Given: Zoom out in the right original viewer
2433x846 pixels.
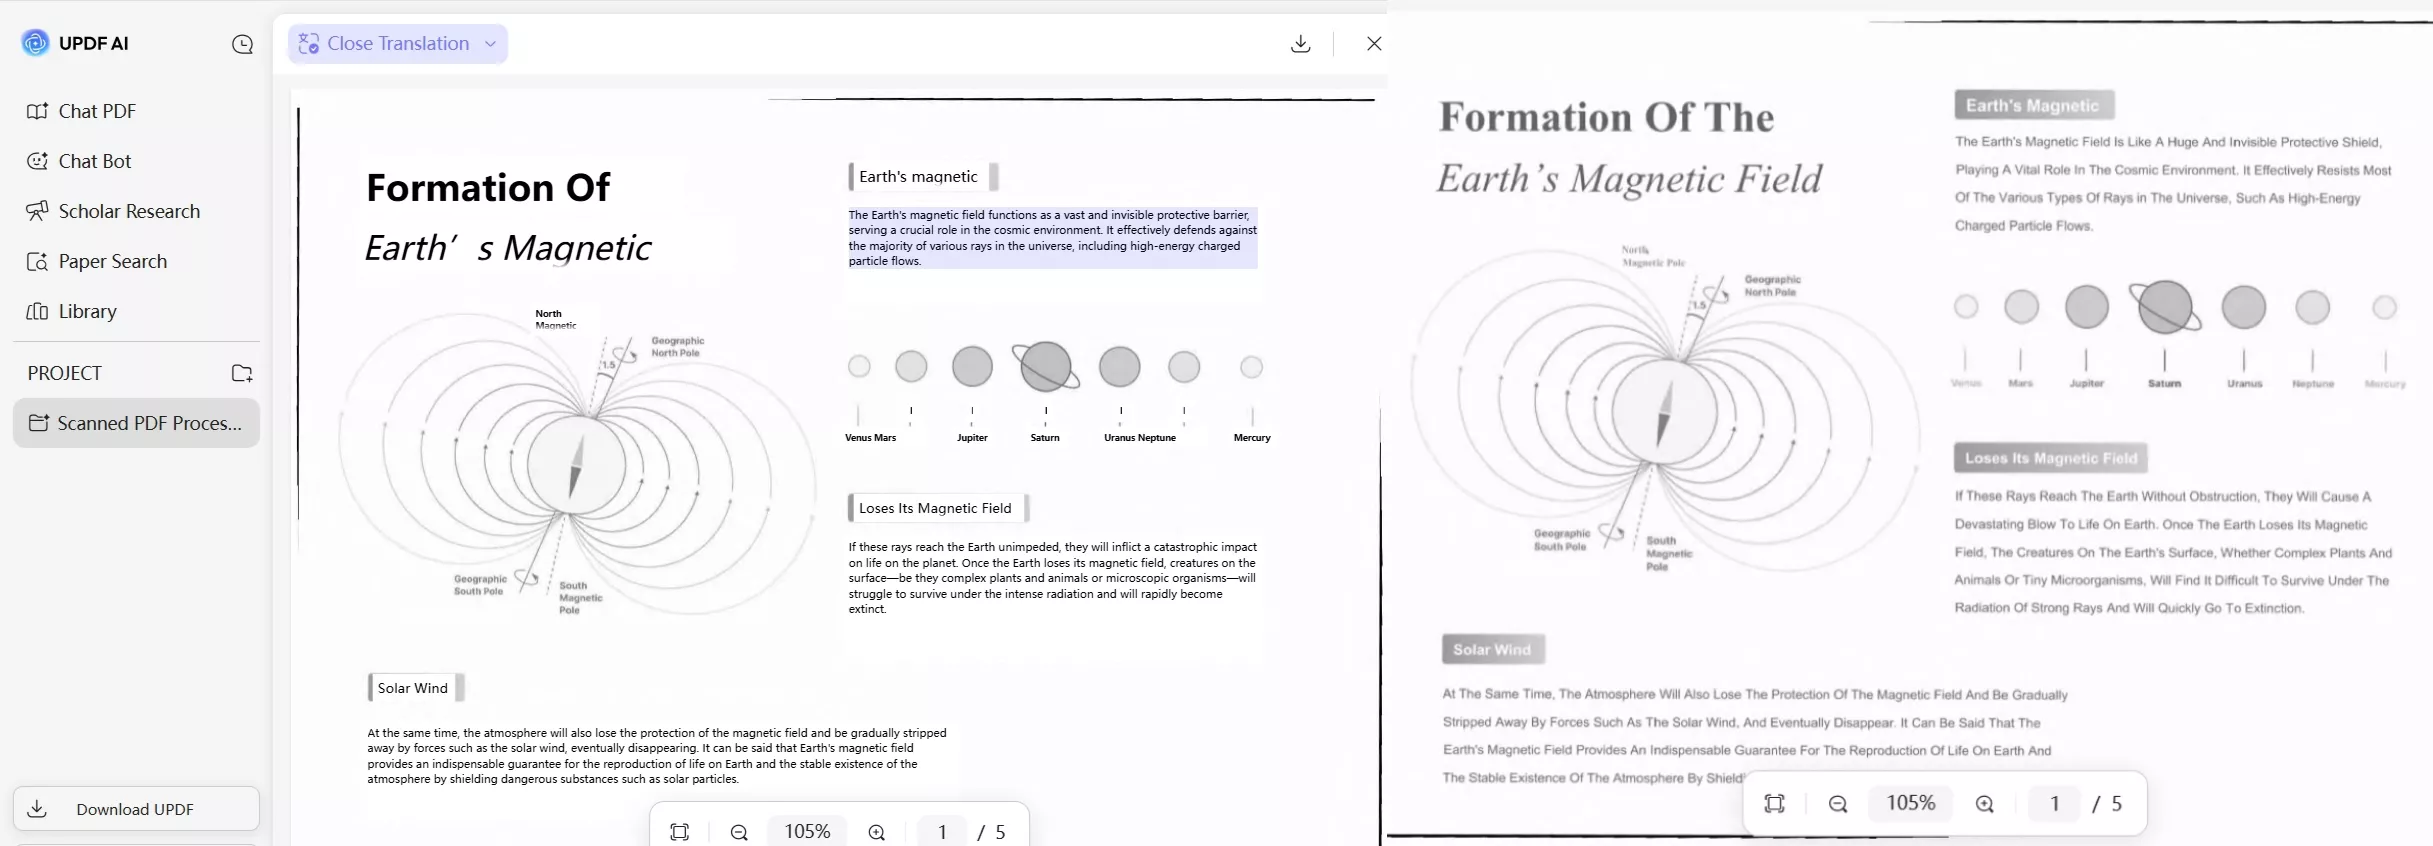Looking at the screenshot, I should point(1838,804).
